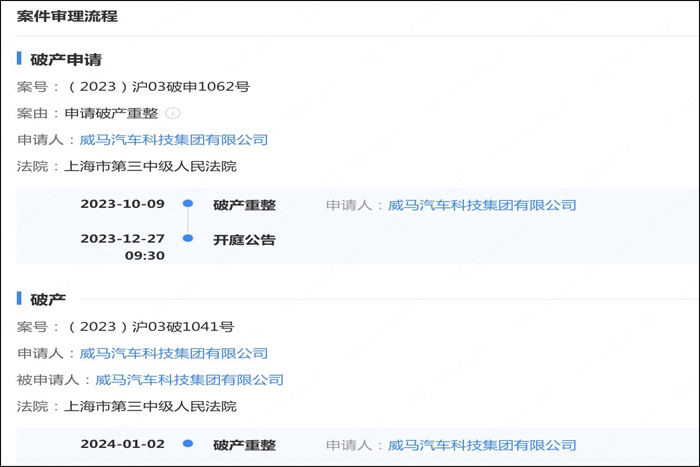Click 破产重整 event in 2024-01-02 row

[244, 445]
